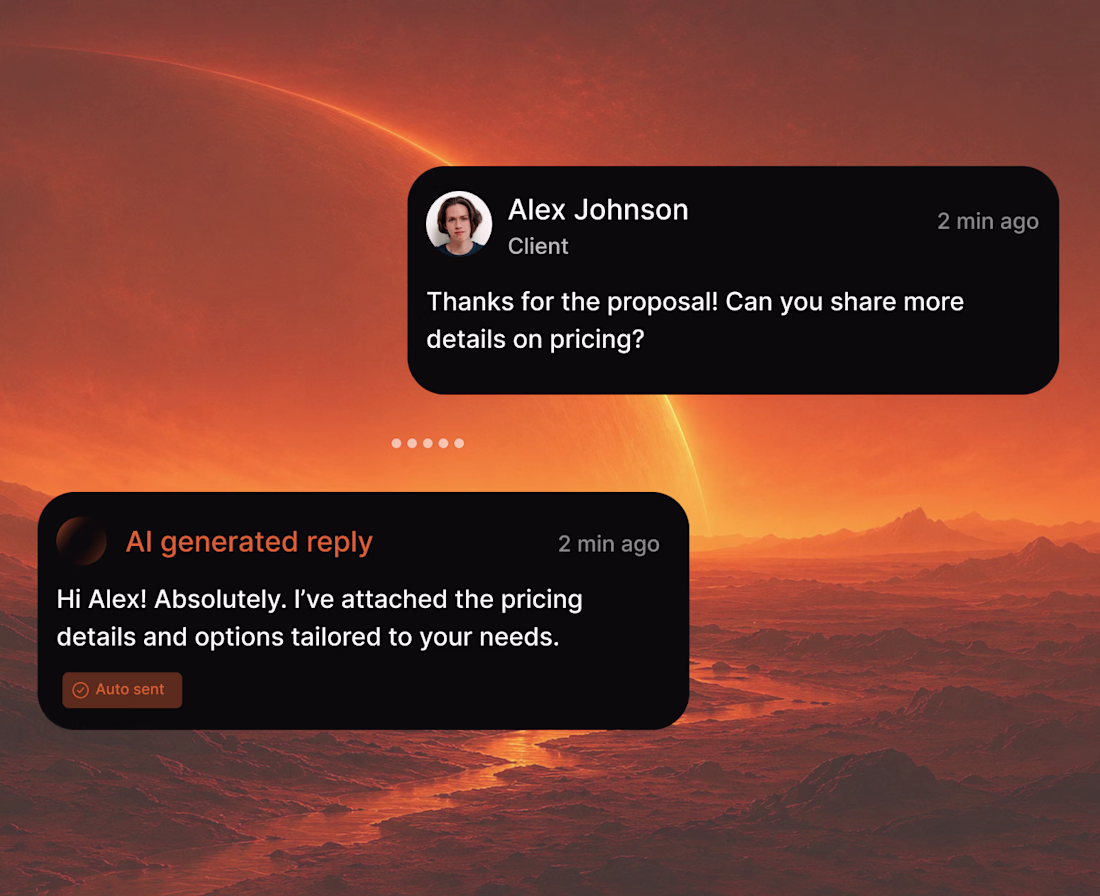Select the "Hi Alex! Absolutely." reply text
The width and height of the screenshot is (1100, 896).
[x=172, y=599]
